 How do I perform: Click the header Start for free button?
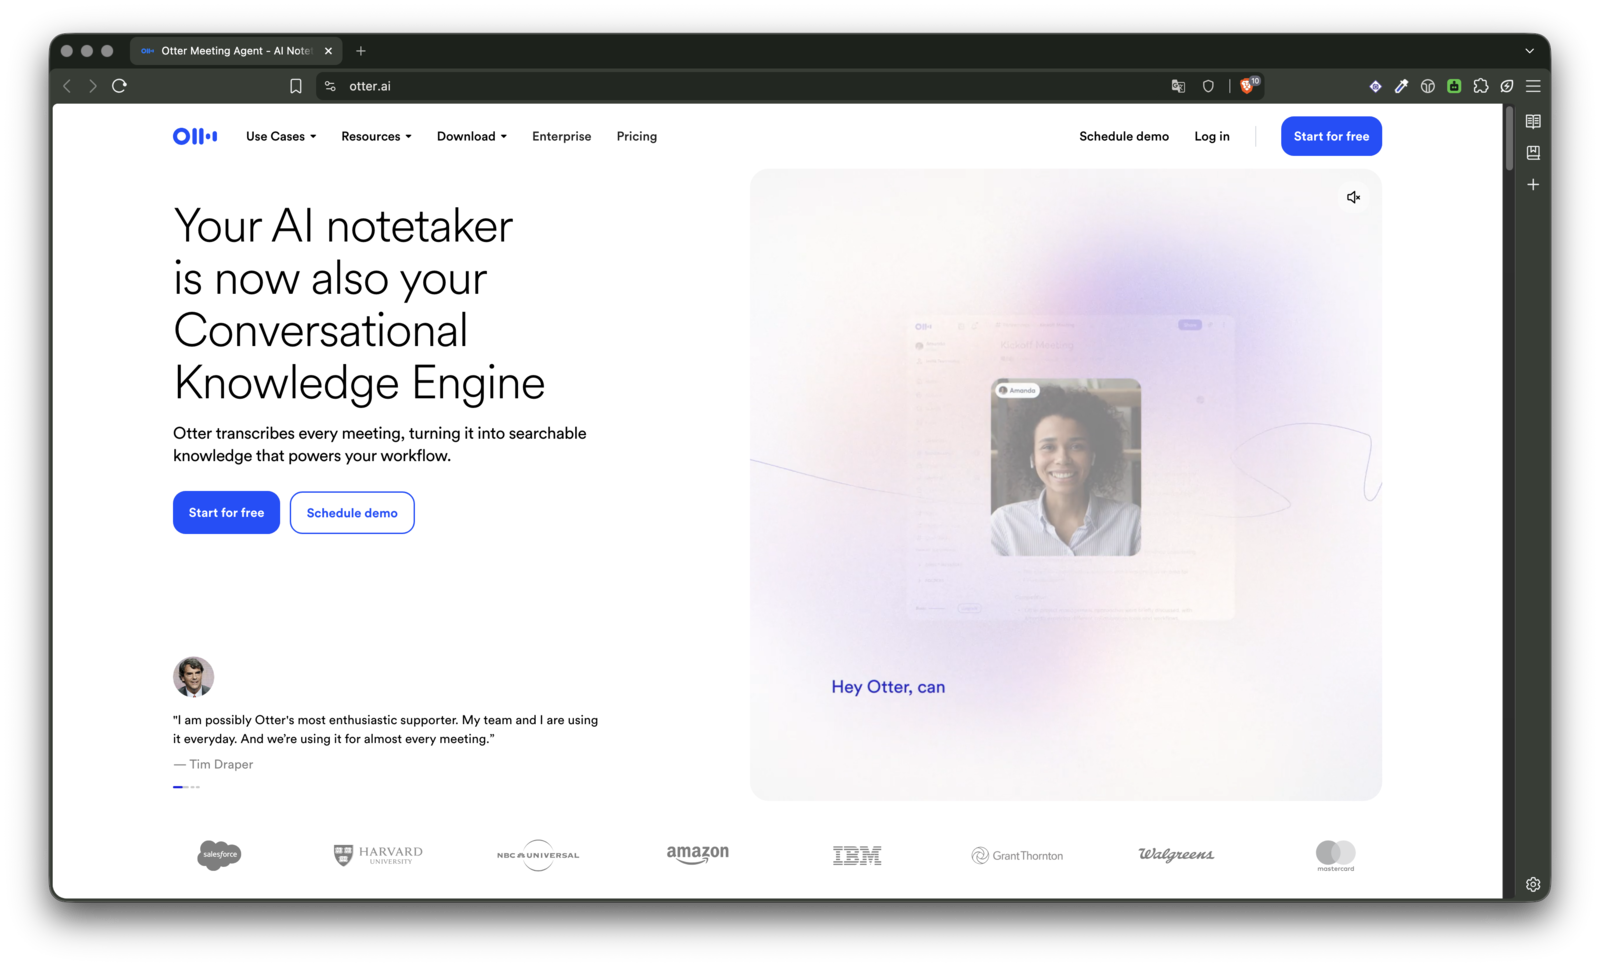(x=1331, y=136)
